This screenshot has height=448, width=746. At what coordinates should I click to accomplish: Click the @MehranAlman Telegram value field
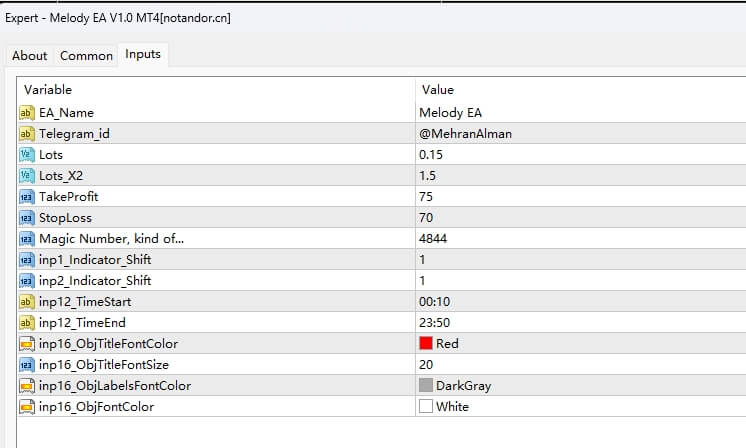point(581,134)
